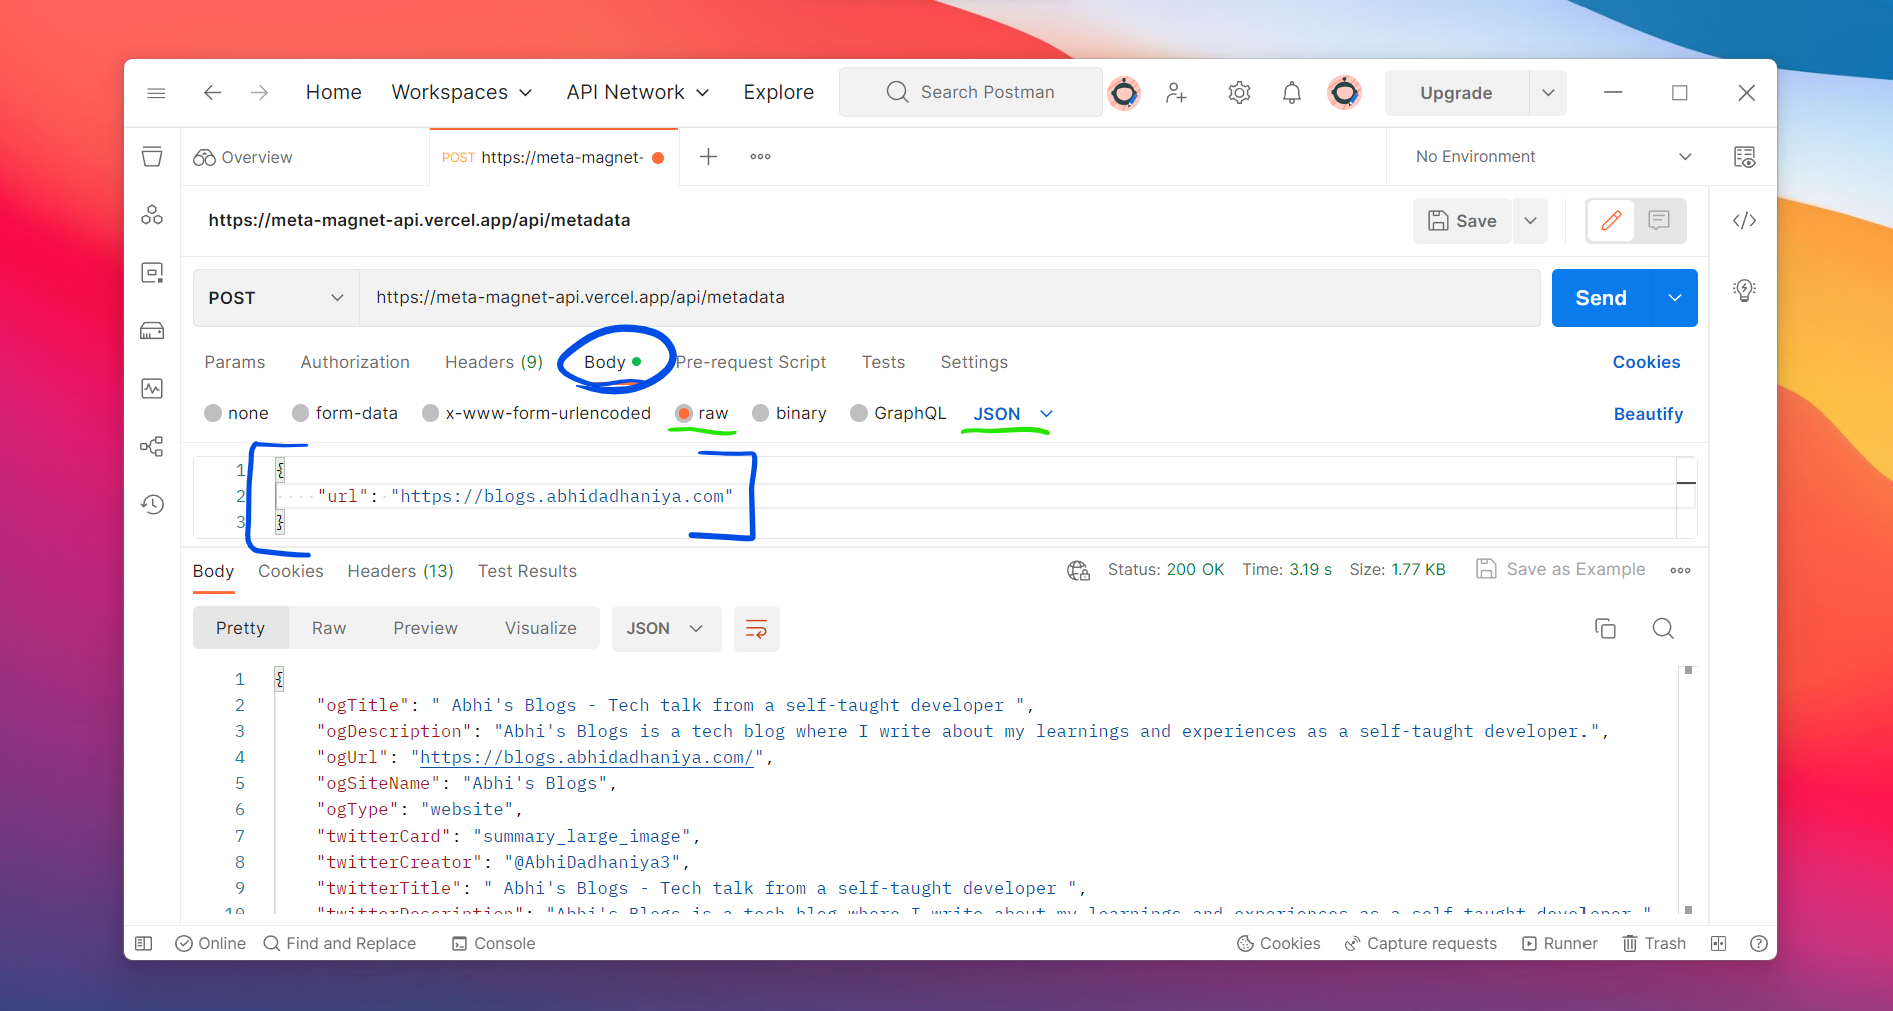Expand the API Network dropdown
Image resolution: width=1893 pixels, height=1011 pixels.
637,93
